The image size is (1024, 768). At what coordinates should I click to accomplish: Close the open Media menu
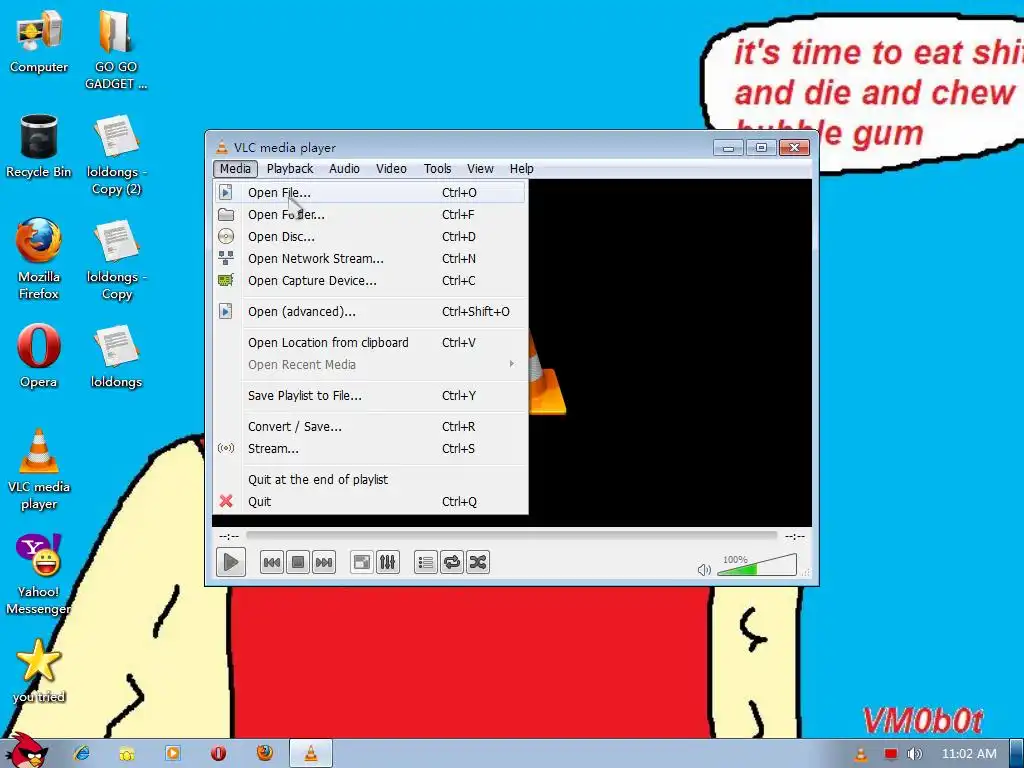235,168
